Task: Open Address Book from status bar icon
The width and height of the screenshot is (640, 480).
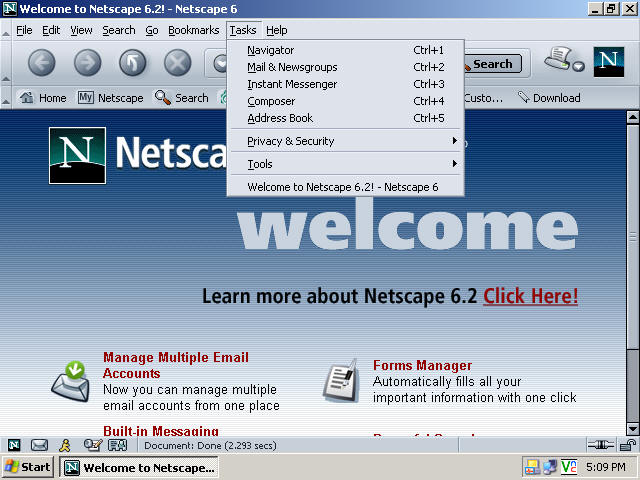Action: click(118, 445)
